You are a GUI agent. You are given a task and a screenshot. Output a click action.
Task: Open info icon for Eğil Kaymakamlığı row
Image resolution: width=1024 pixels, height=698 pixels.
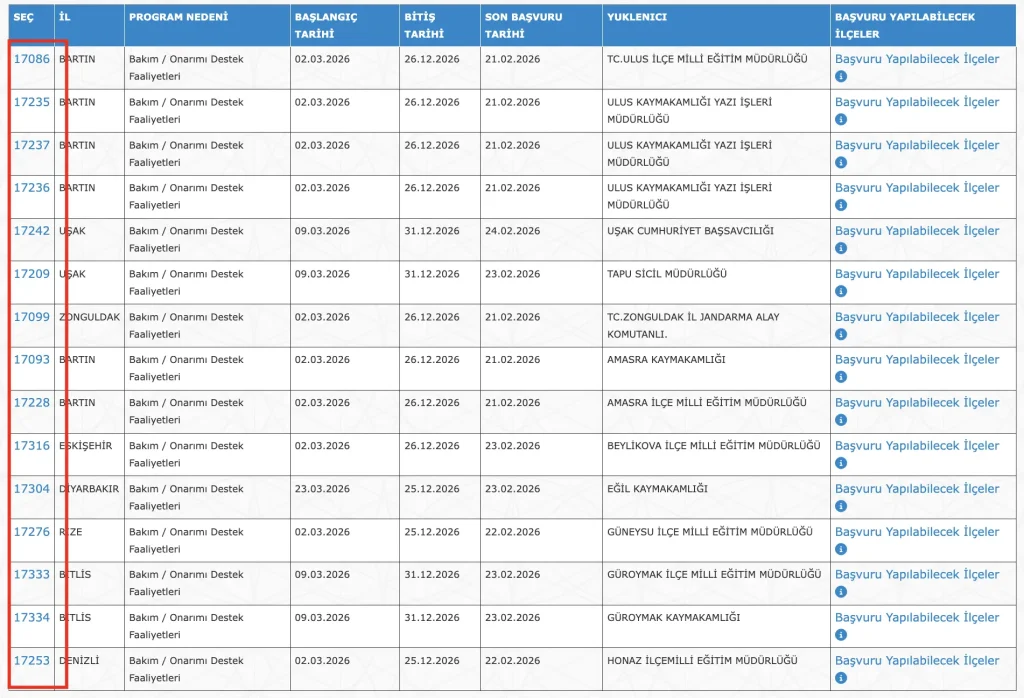tap(841, 506)
